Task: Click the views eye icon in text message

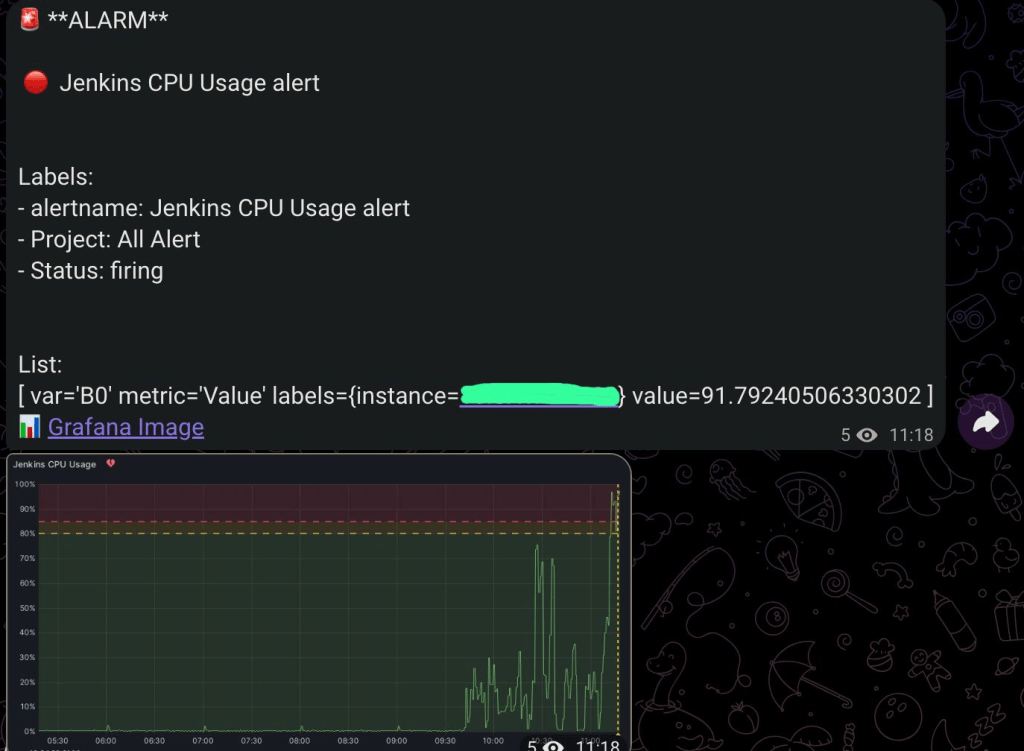Action: 866,435
